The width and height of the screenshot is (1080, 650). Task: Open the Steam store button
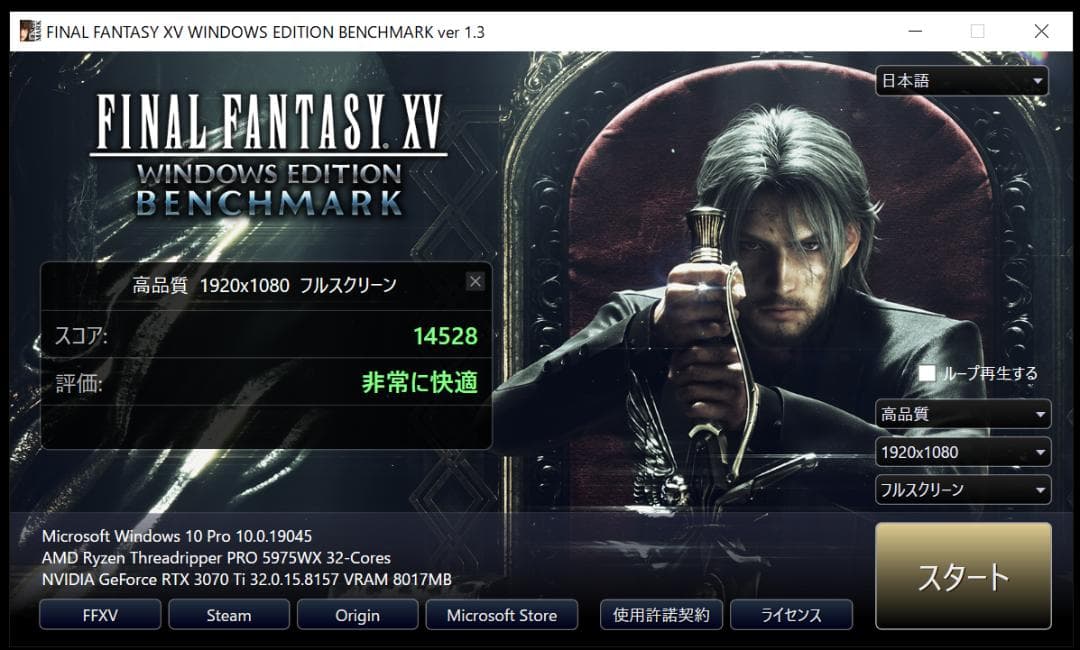pos(229,615)
